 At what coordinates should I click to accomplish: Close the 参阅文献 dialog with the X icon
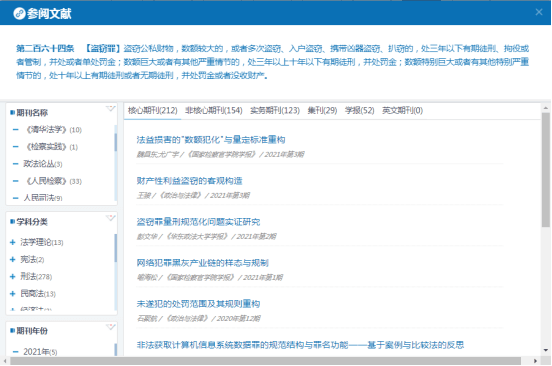539,12
